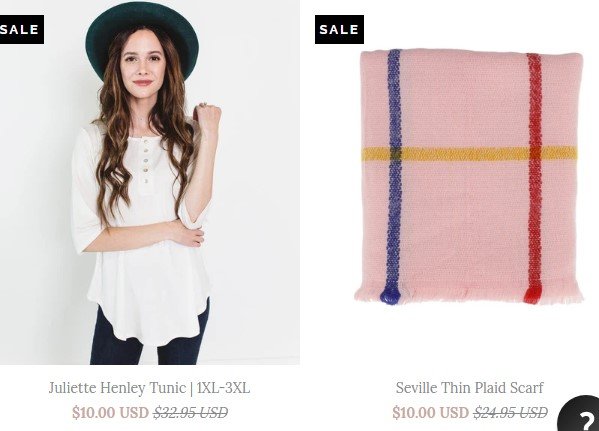Click the scarf's $10.00 USD sale price
This screenshot has width=599, height=431.
pyautogui.click(x=431, y=413)
